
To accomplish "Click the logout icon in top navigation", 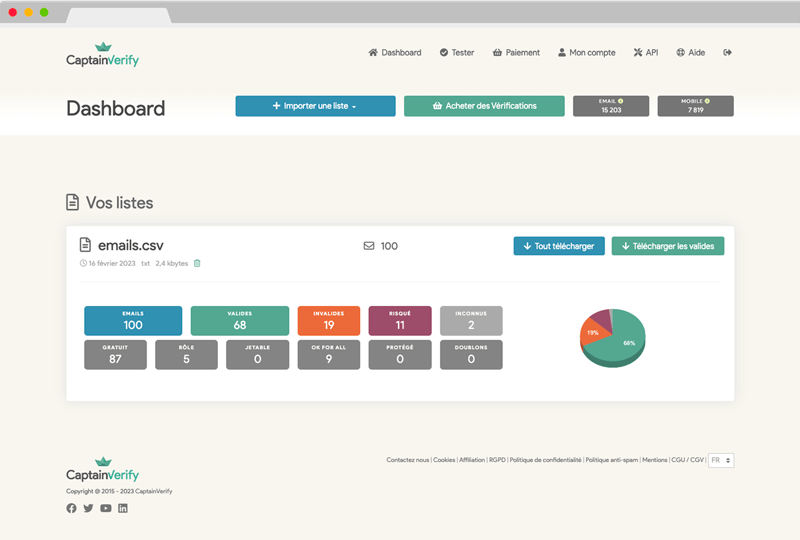I will (x=728, y=53).
